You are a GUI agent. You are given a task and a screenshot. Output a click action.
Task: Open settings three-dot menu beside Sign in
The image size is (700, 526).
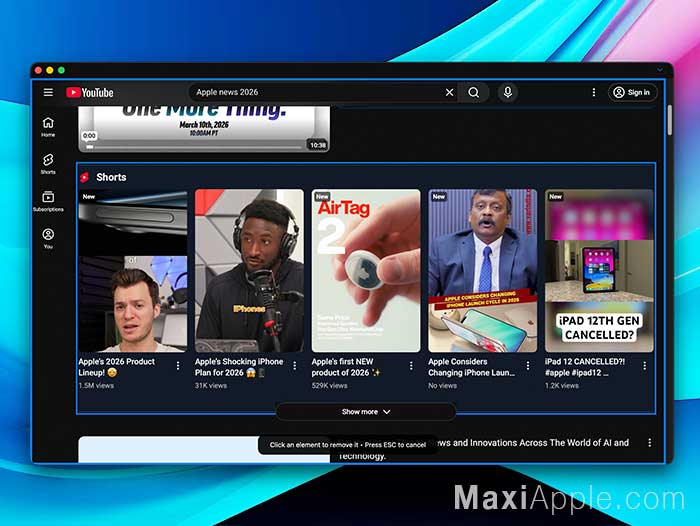(x=593, y=92)
